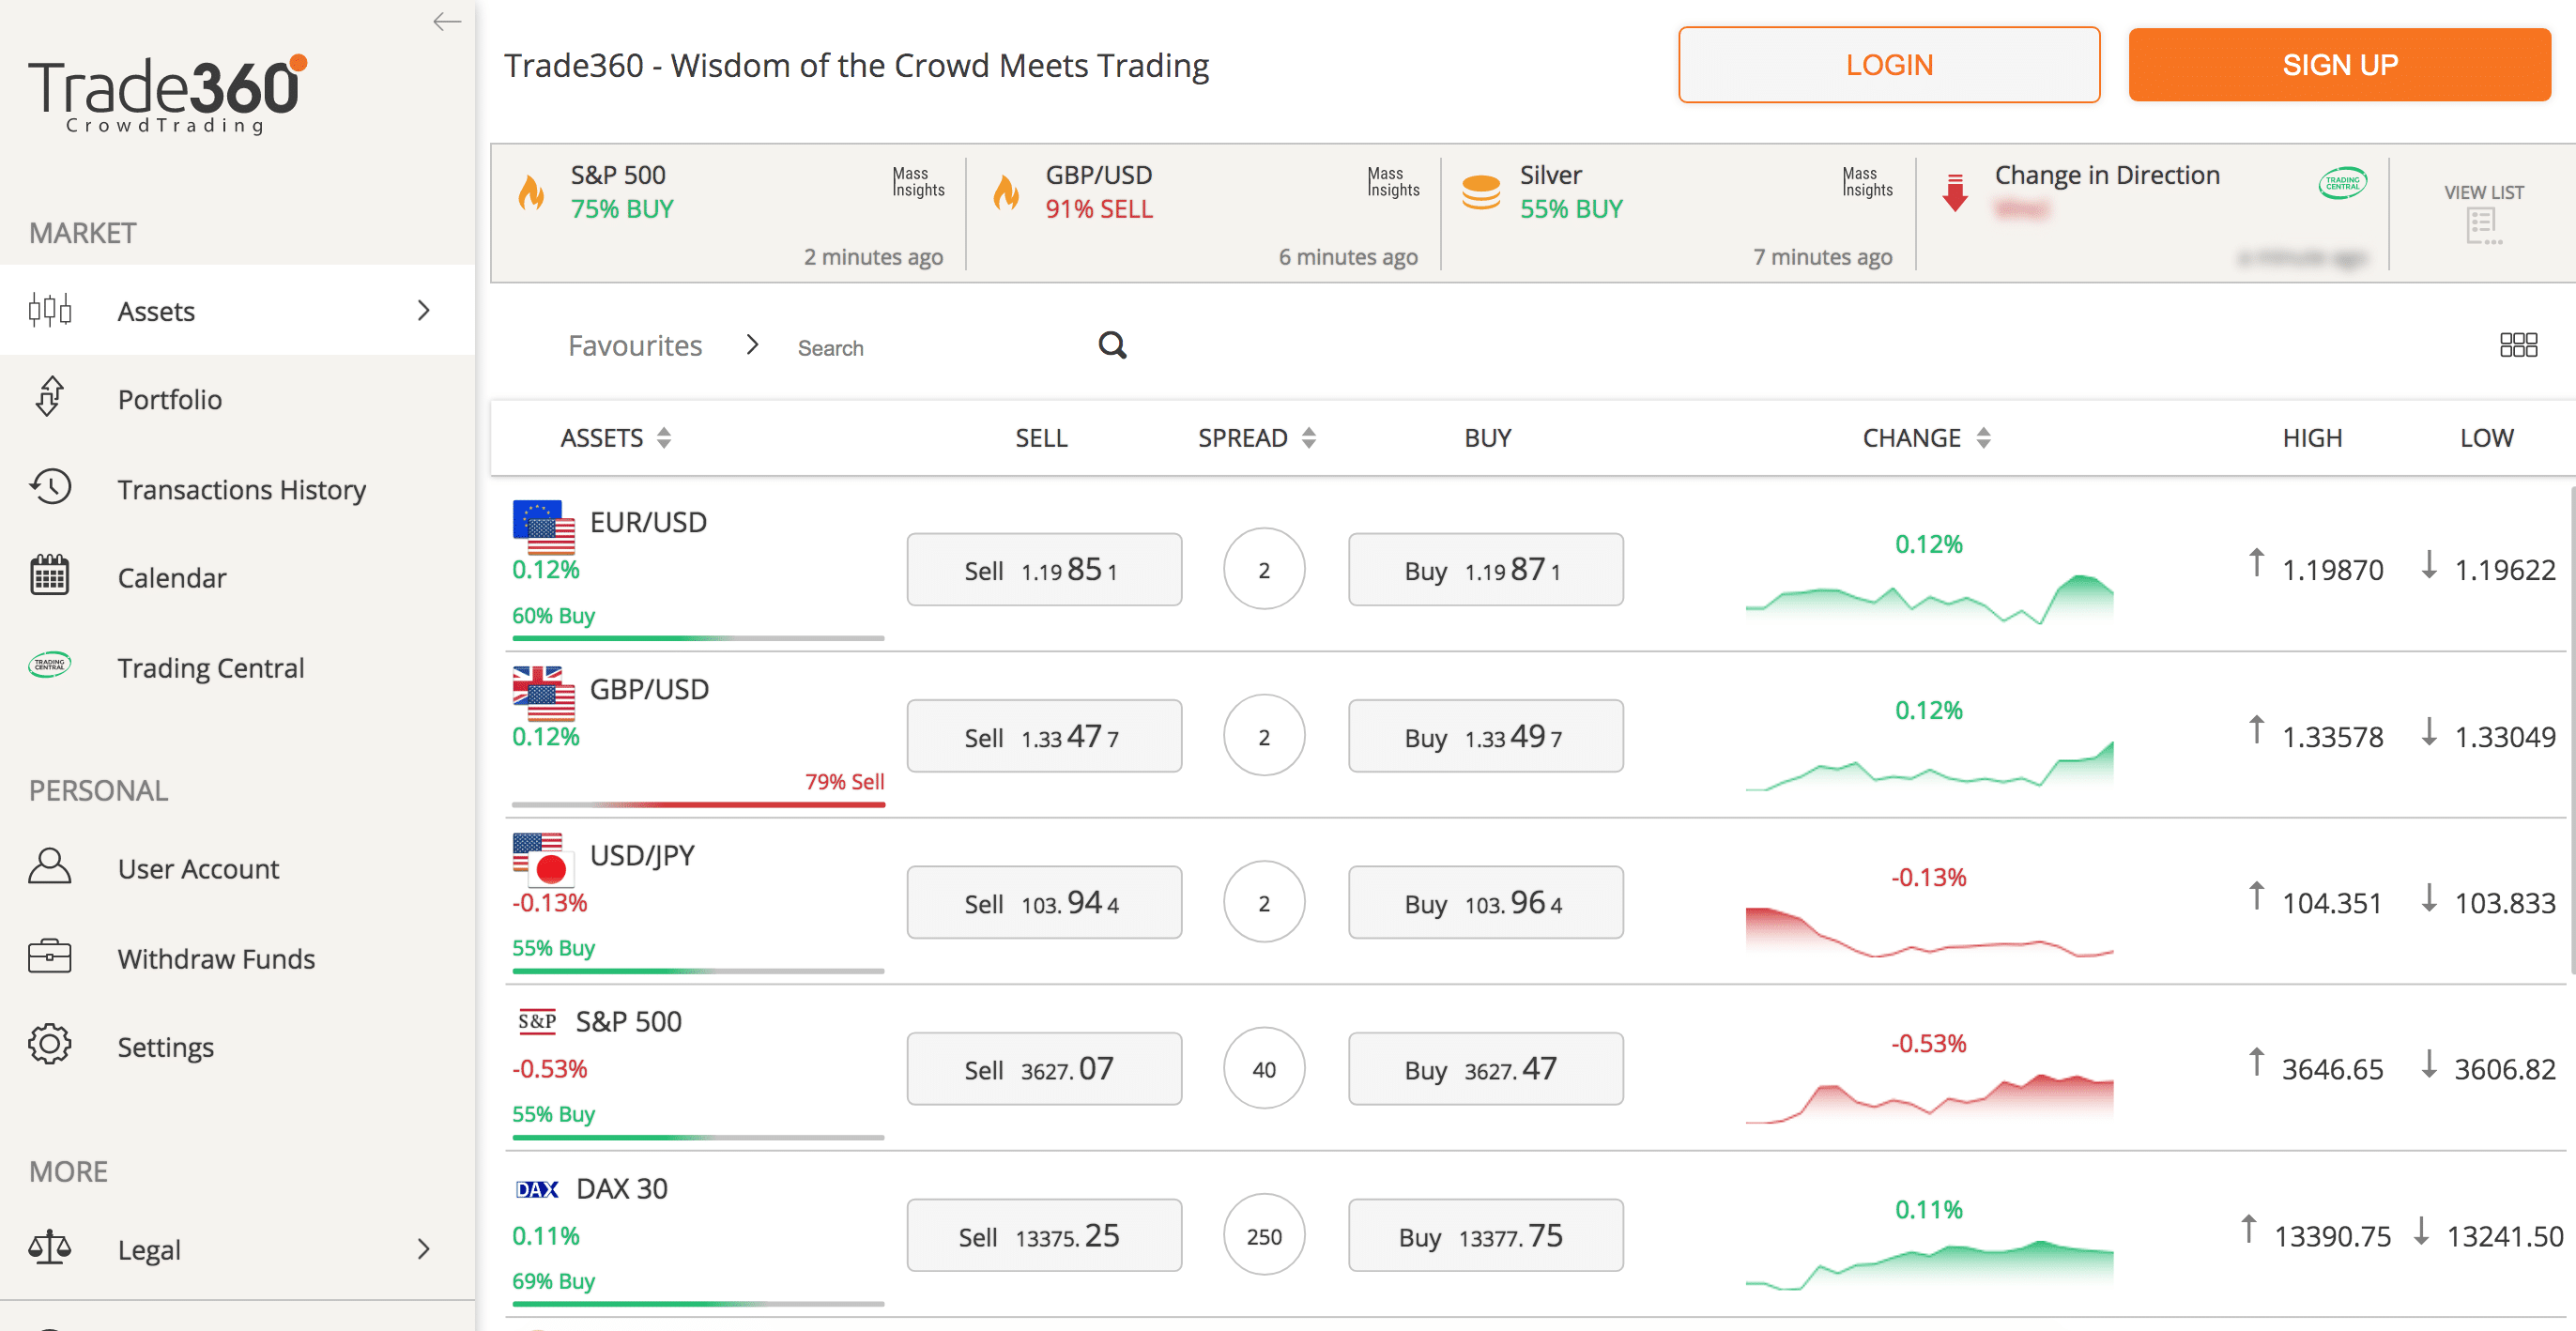Open Withdraw Funds in the sidebar
Viewport: 2576px width, 1331px height.
(237, 958)
